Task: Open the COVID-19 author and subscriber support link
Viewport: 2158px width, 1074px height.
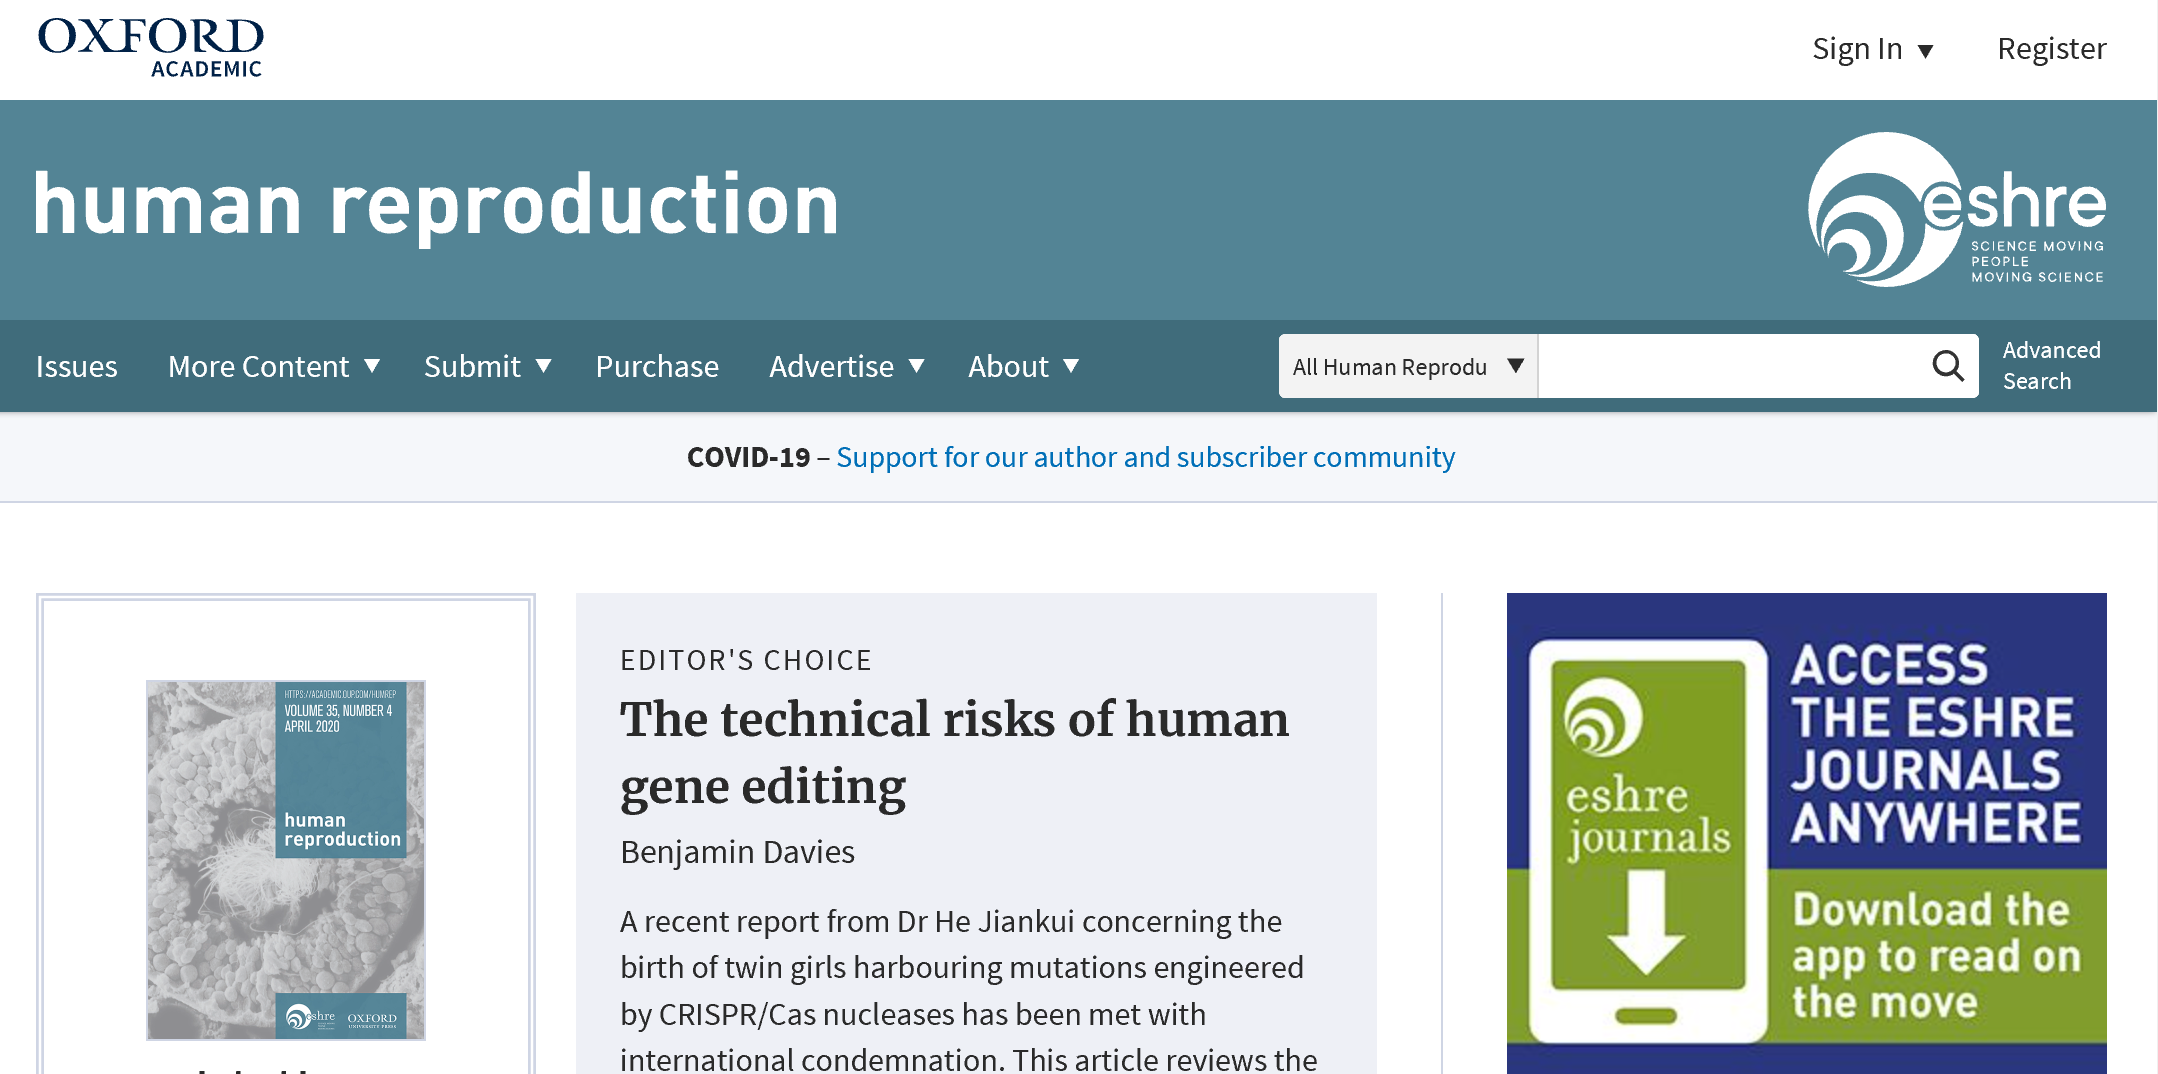Action: click(1145, 457)
